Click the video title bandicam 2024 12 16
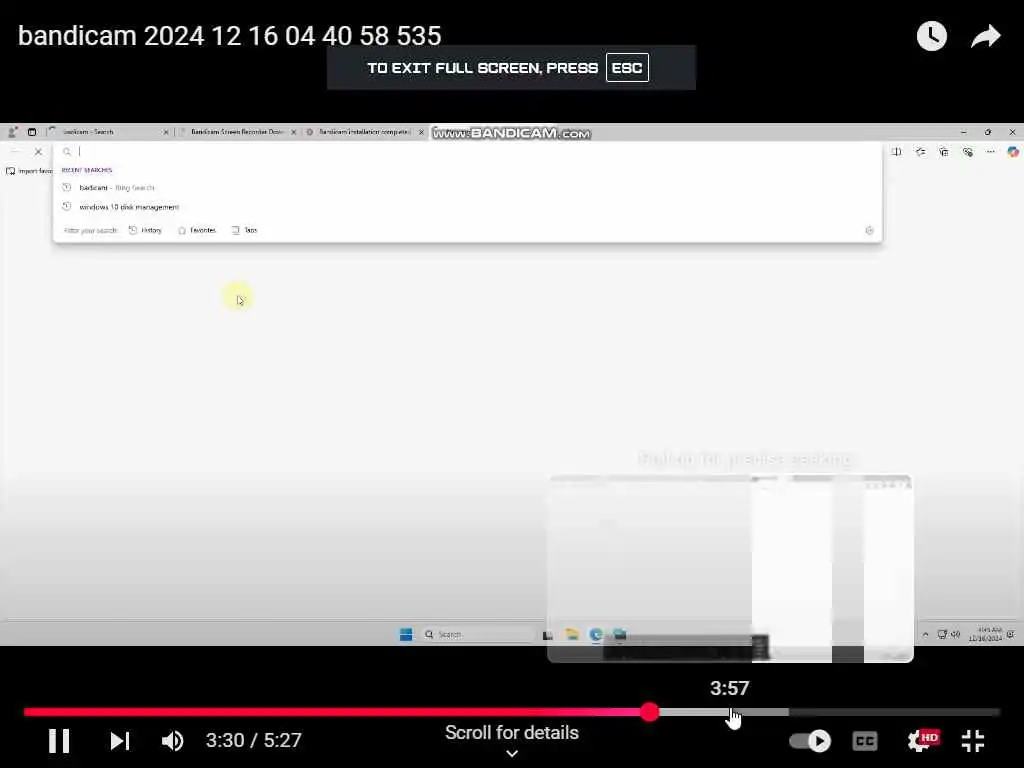The width and height of the screenshot is (1024, 768). [x=229, y=36]
